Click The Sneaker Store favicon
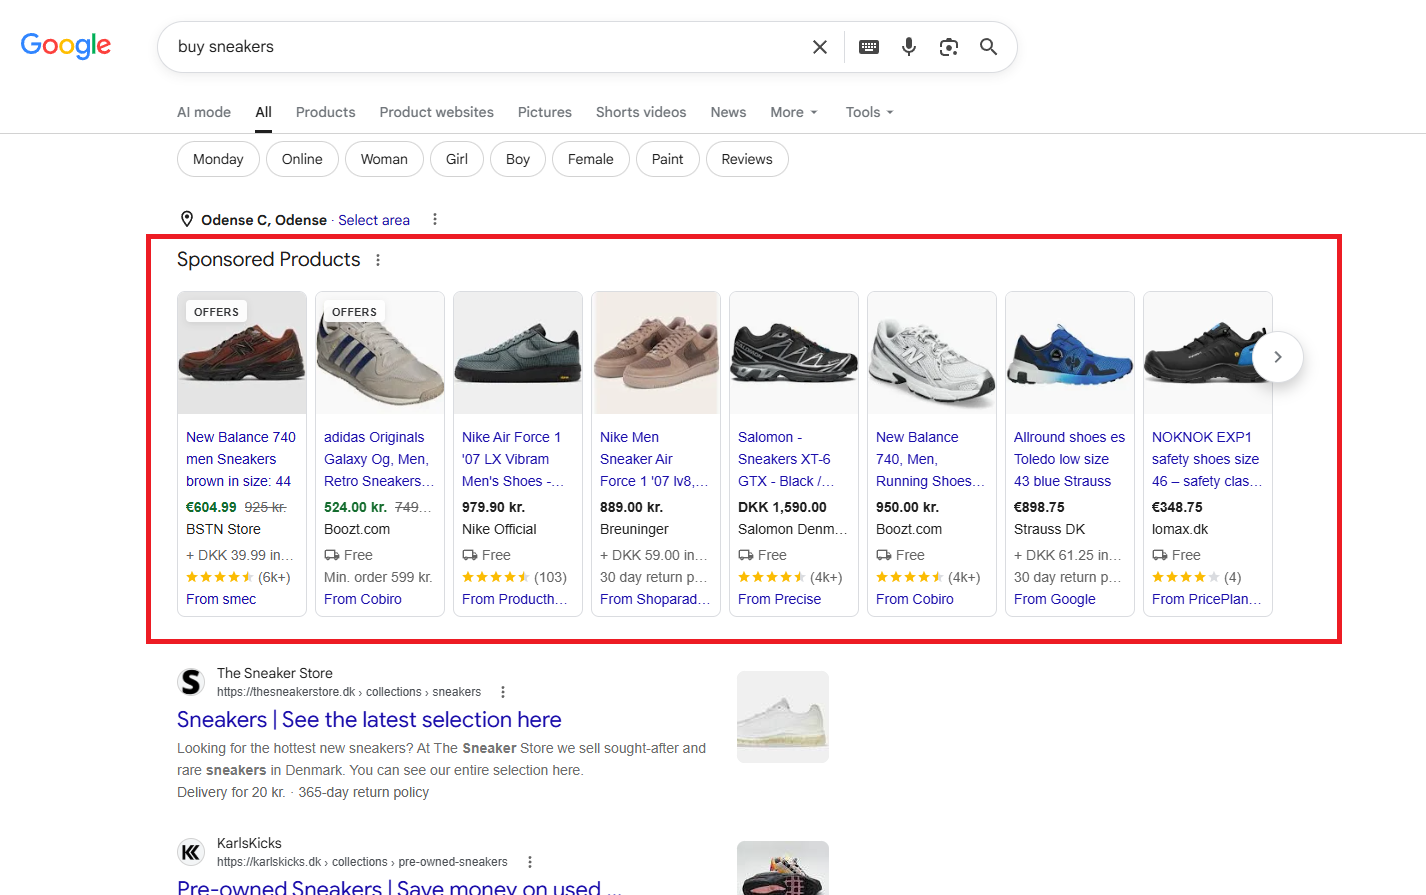The width and height of the screenshot is (1426, 895). (191, 682)
